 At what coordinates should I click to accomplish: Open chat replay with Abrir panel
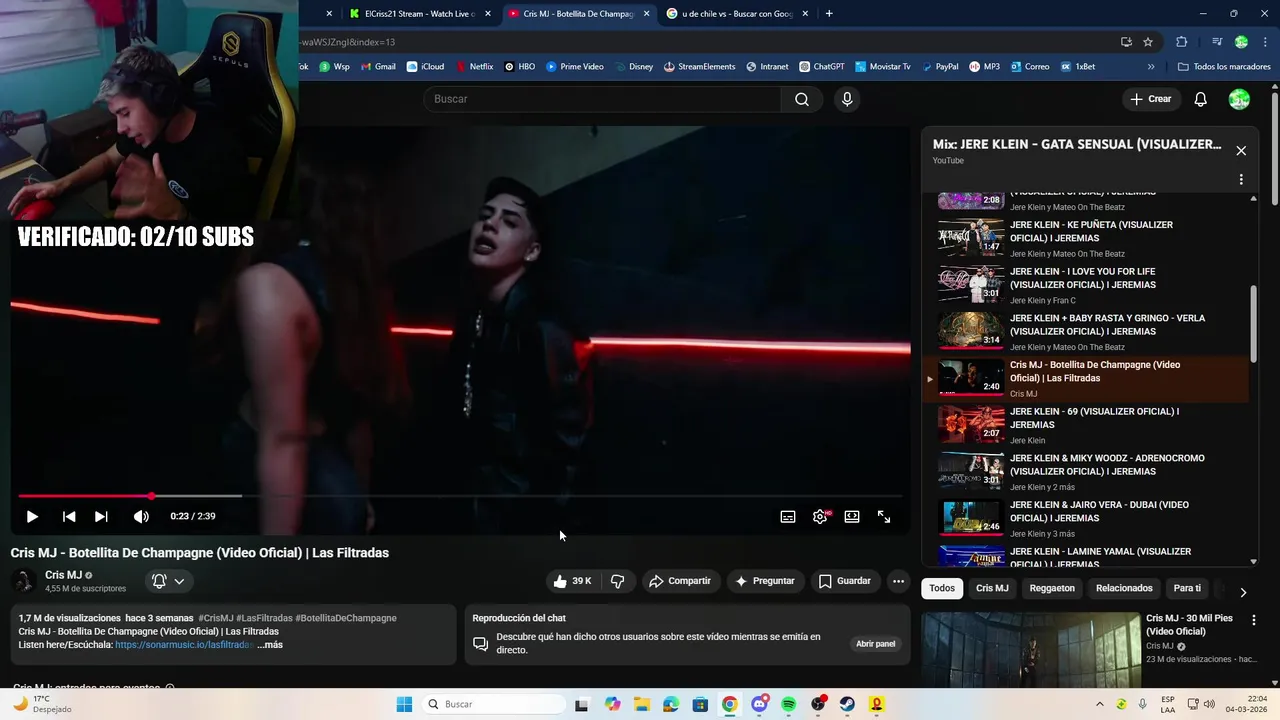(875, 644)
